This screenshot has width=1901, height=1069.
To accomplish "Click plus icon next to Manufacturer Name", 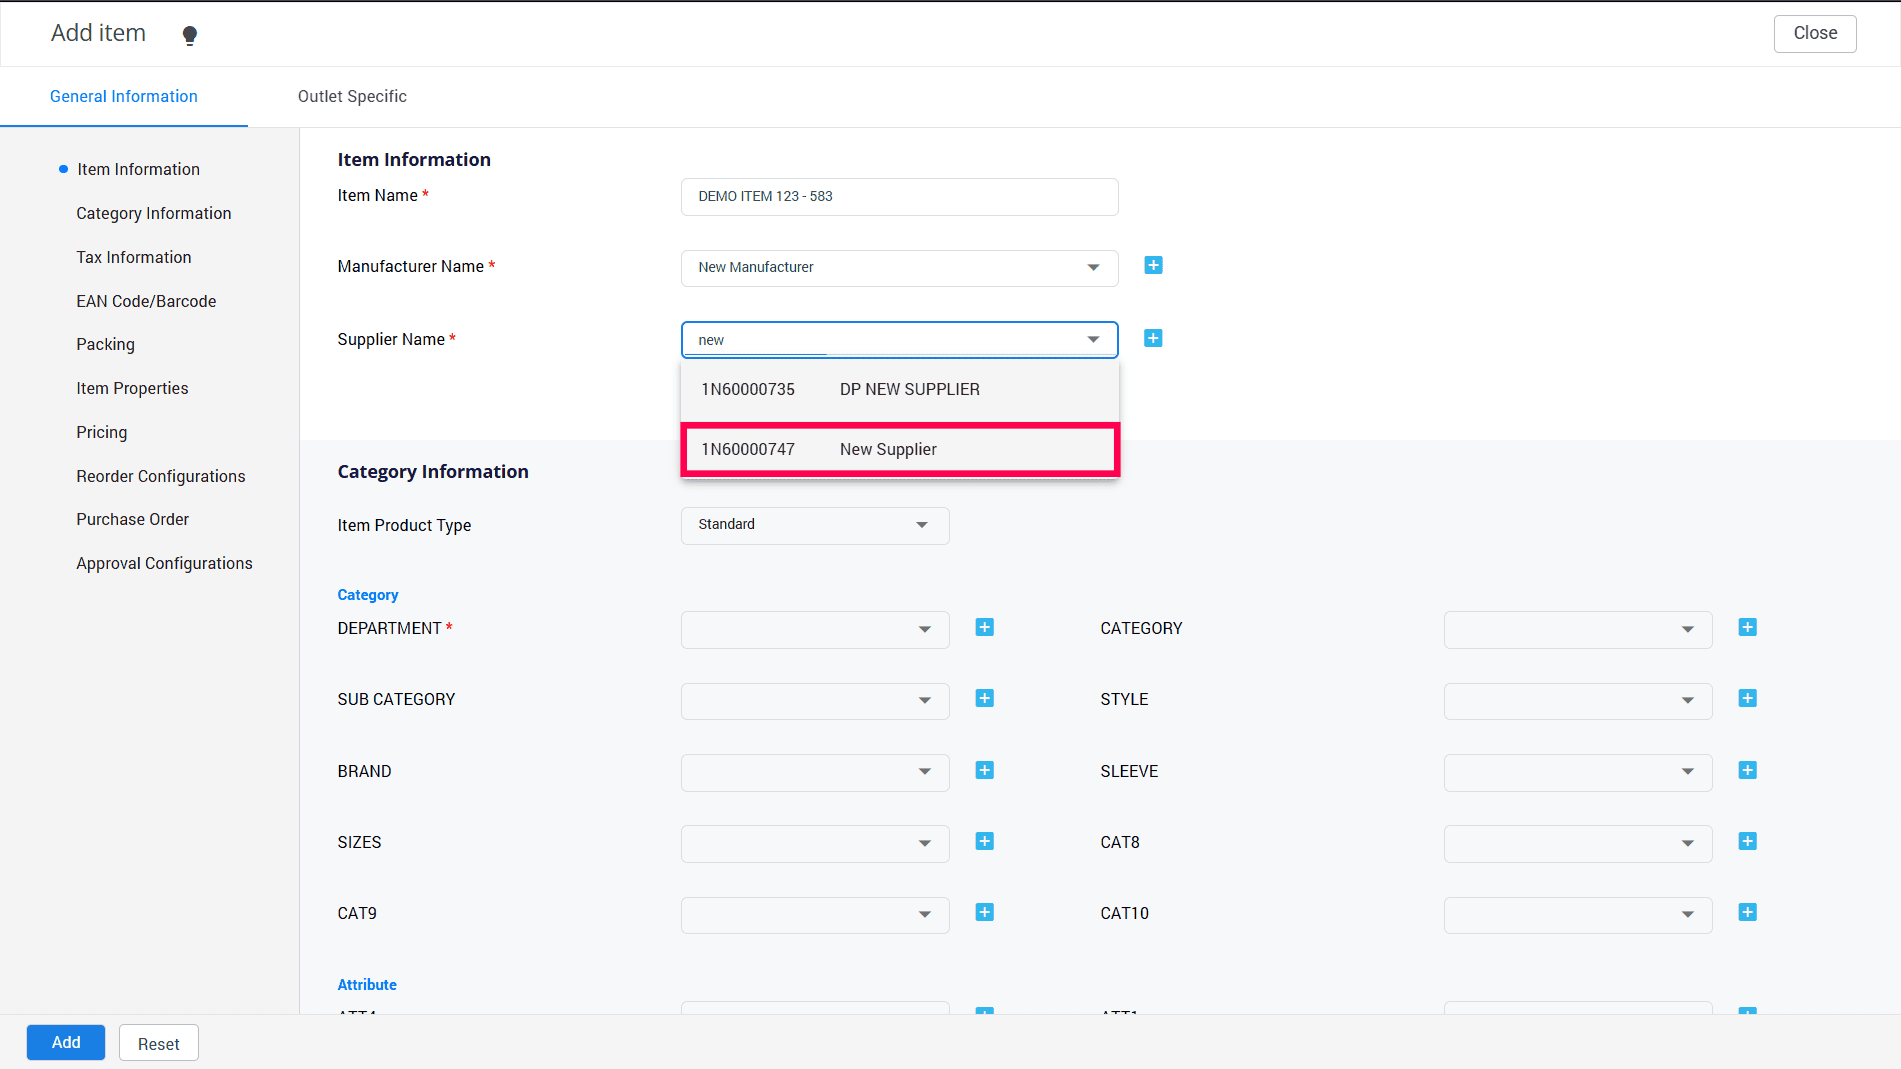I will click(1153, 266).
